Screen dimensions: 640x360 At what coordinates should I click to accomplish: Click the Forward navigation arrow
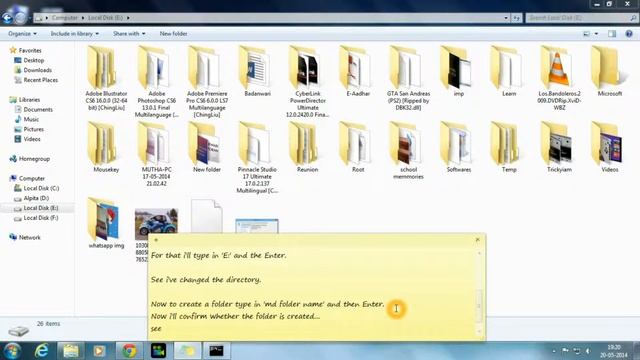click(x=20, y=18)
